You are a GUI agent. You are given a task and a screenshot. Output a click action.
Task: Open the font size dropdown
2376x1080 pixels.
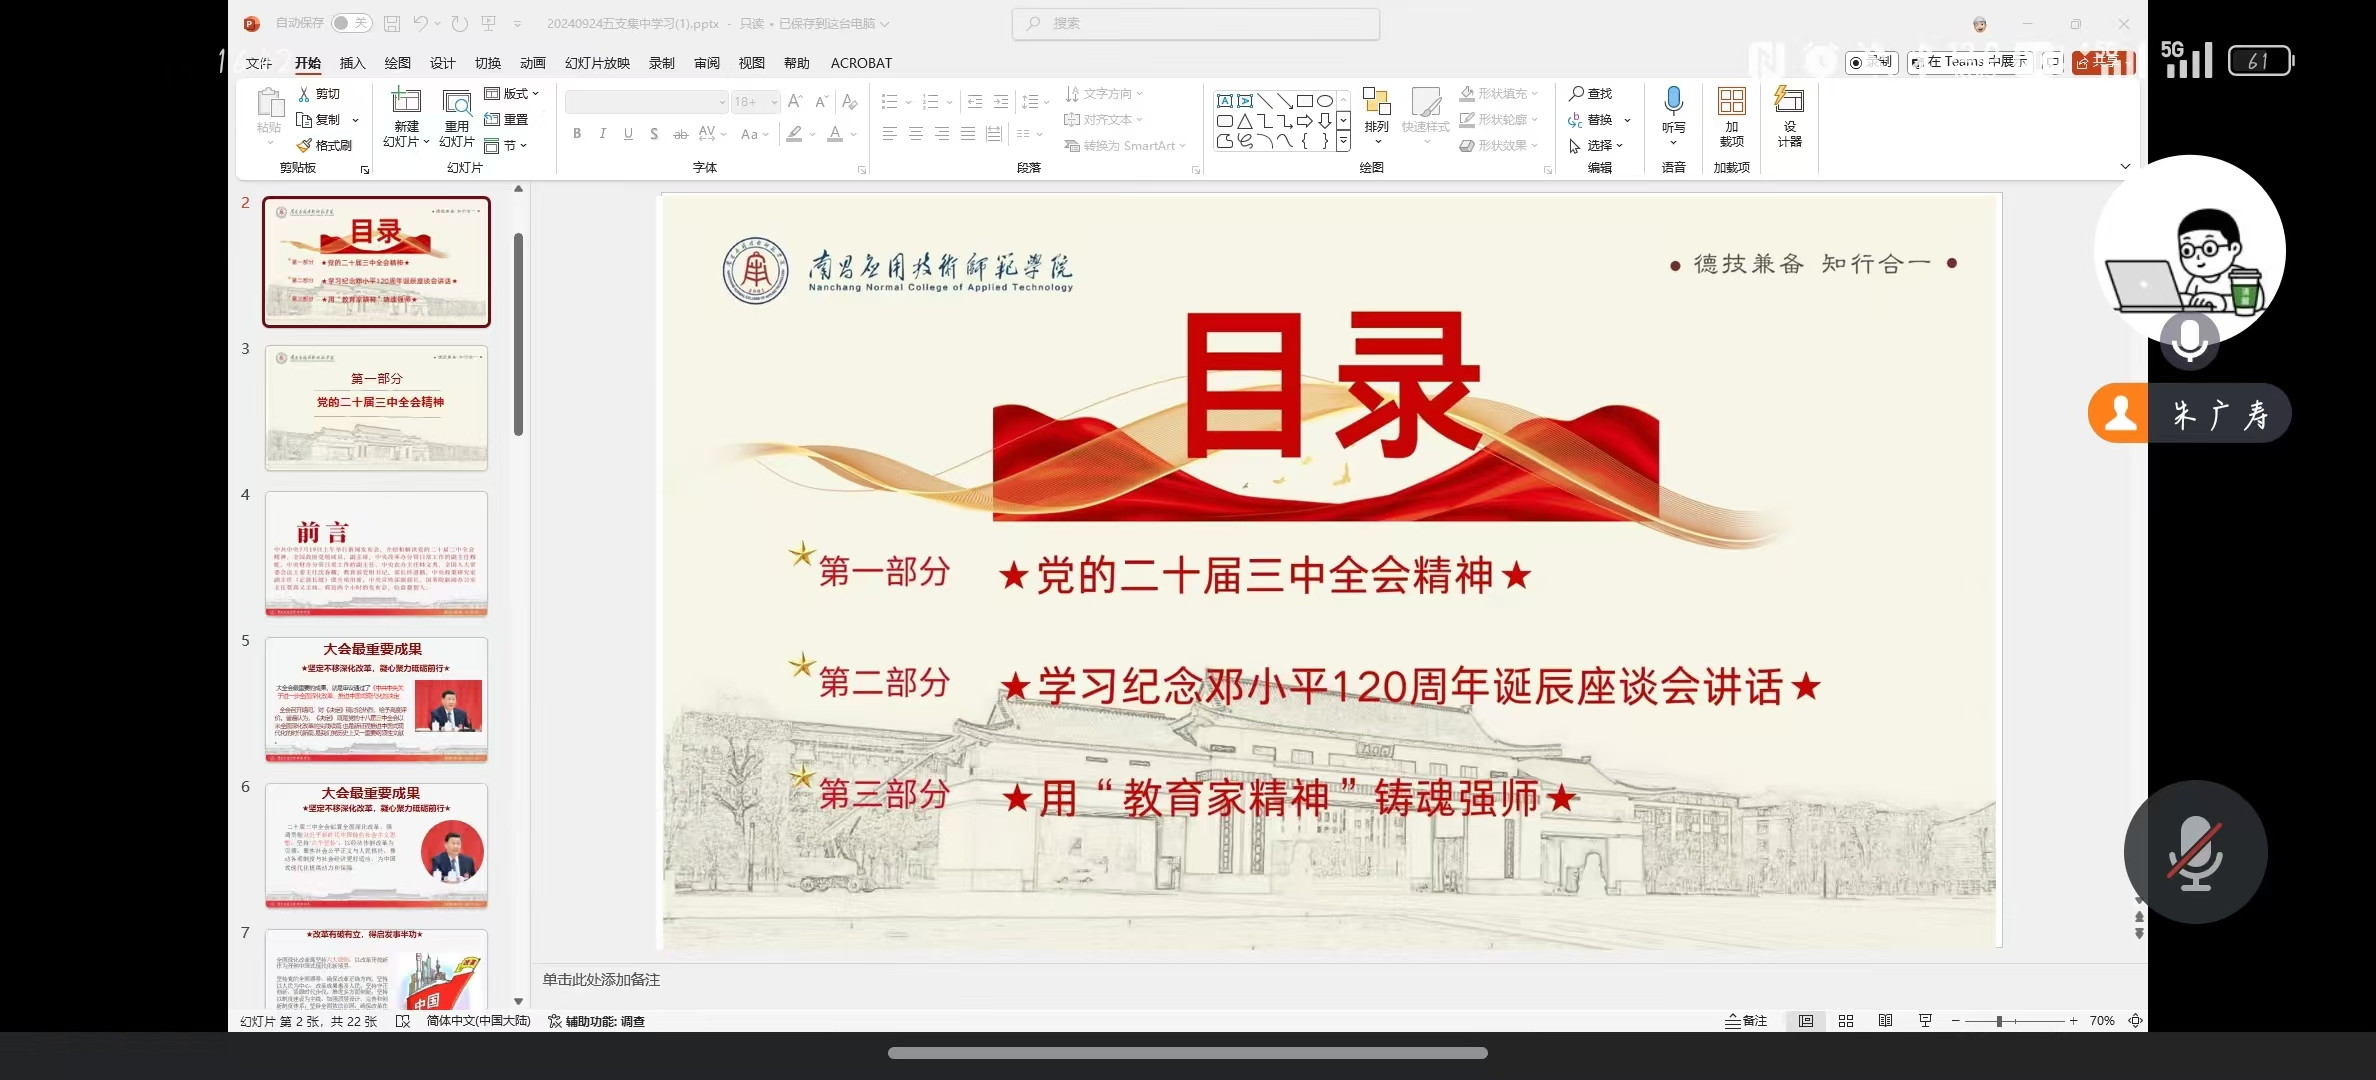773,102
